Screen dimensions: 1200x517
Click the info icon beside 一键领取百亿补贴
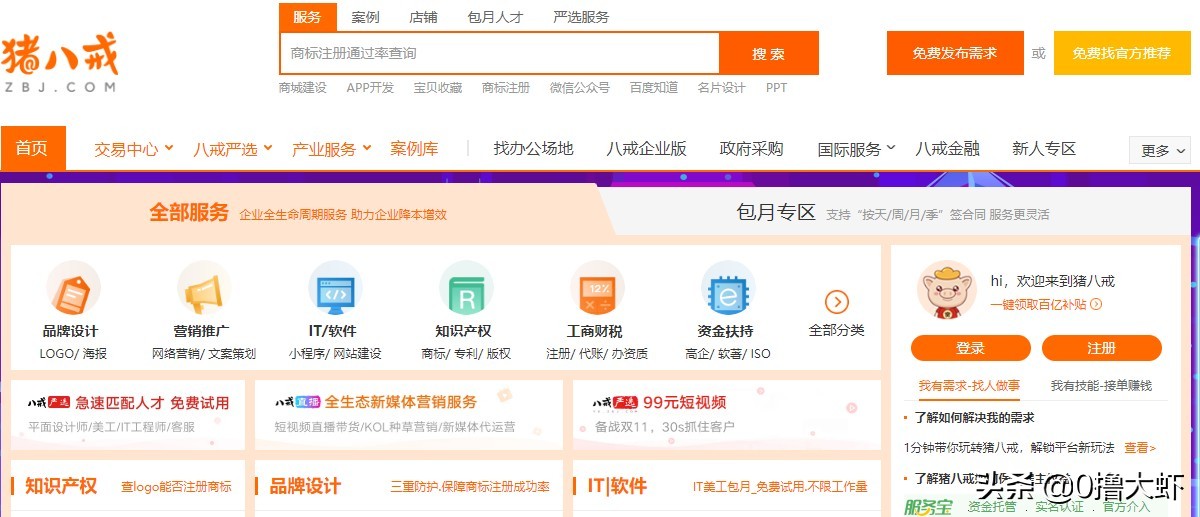1096,304
